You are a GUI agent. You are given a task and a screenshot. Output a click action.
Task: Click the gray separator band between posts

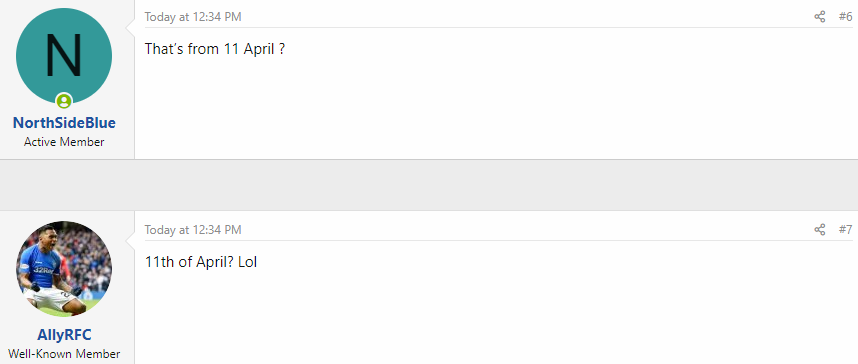pos(429,185)
